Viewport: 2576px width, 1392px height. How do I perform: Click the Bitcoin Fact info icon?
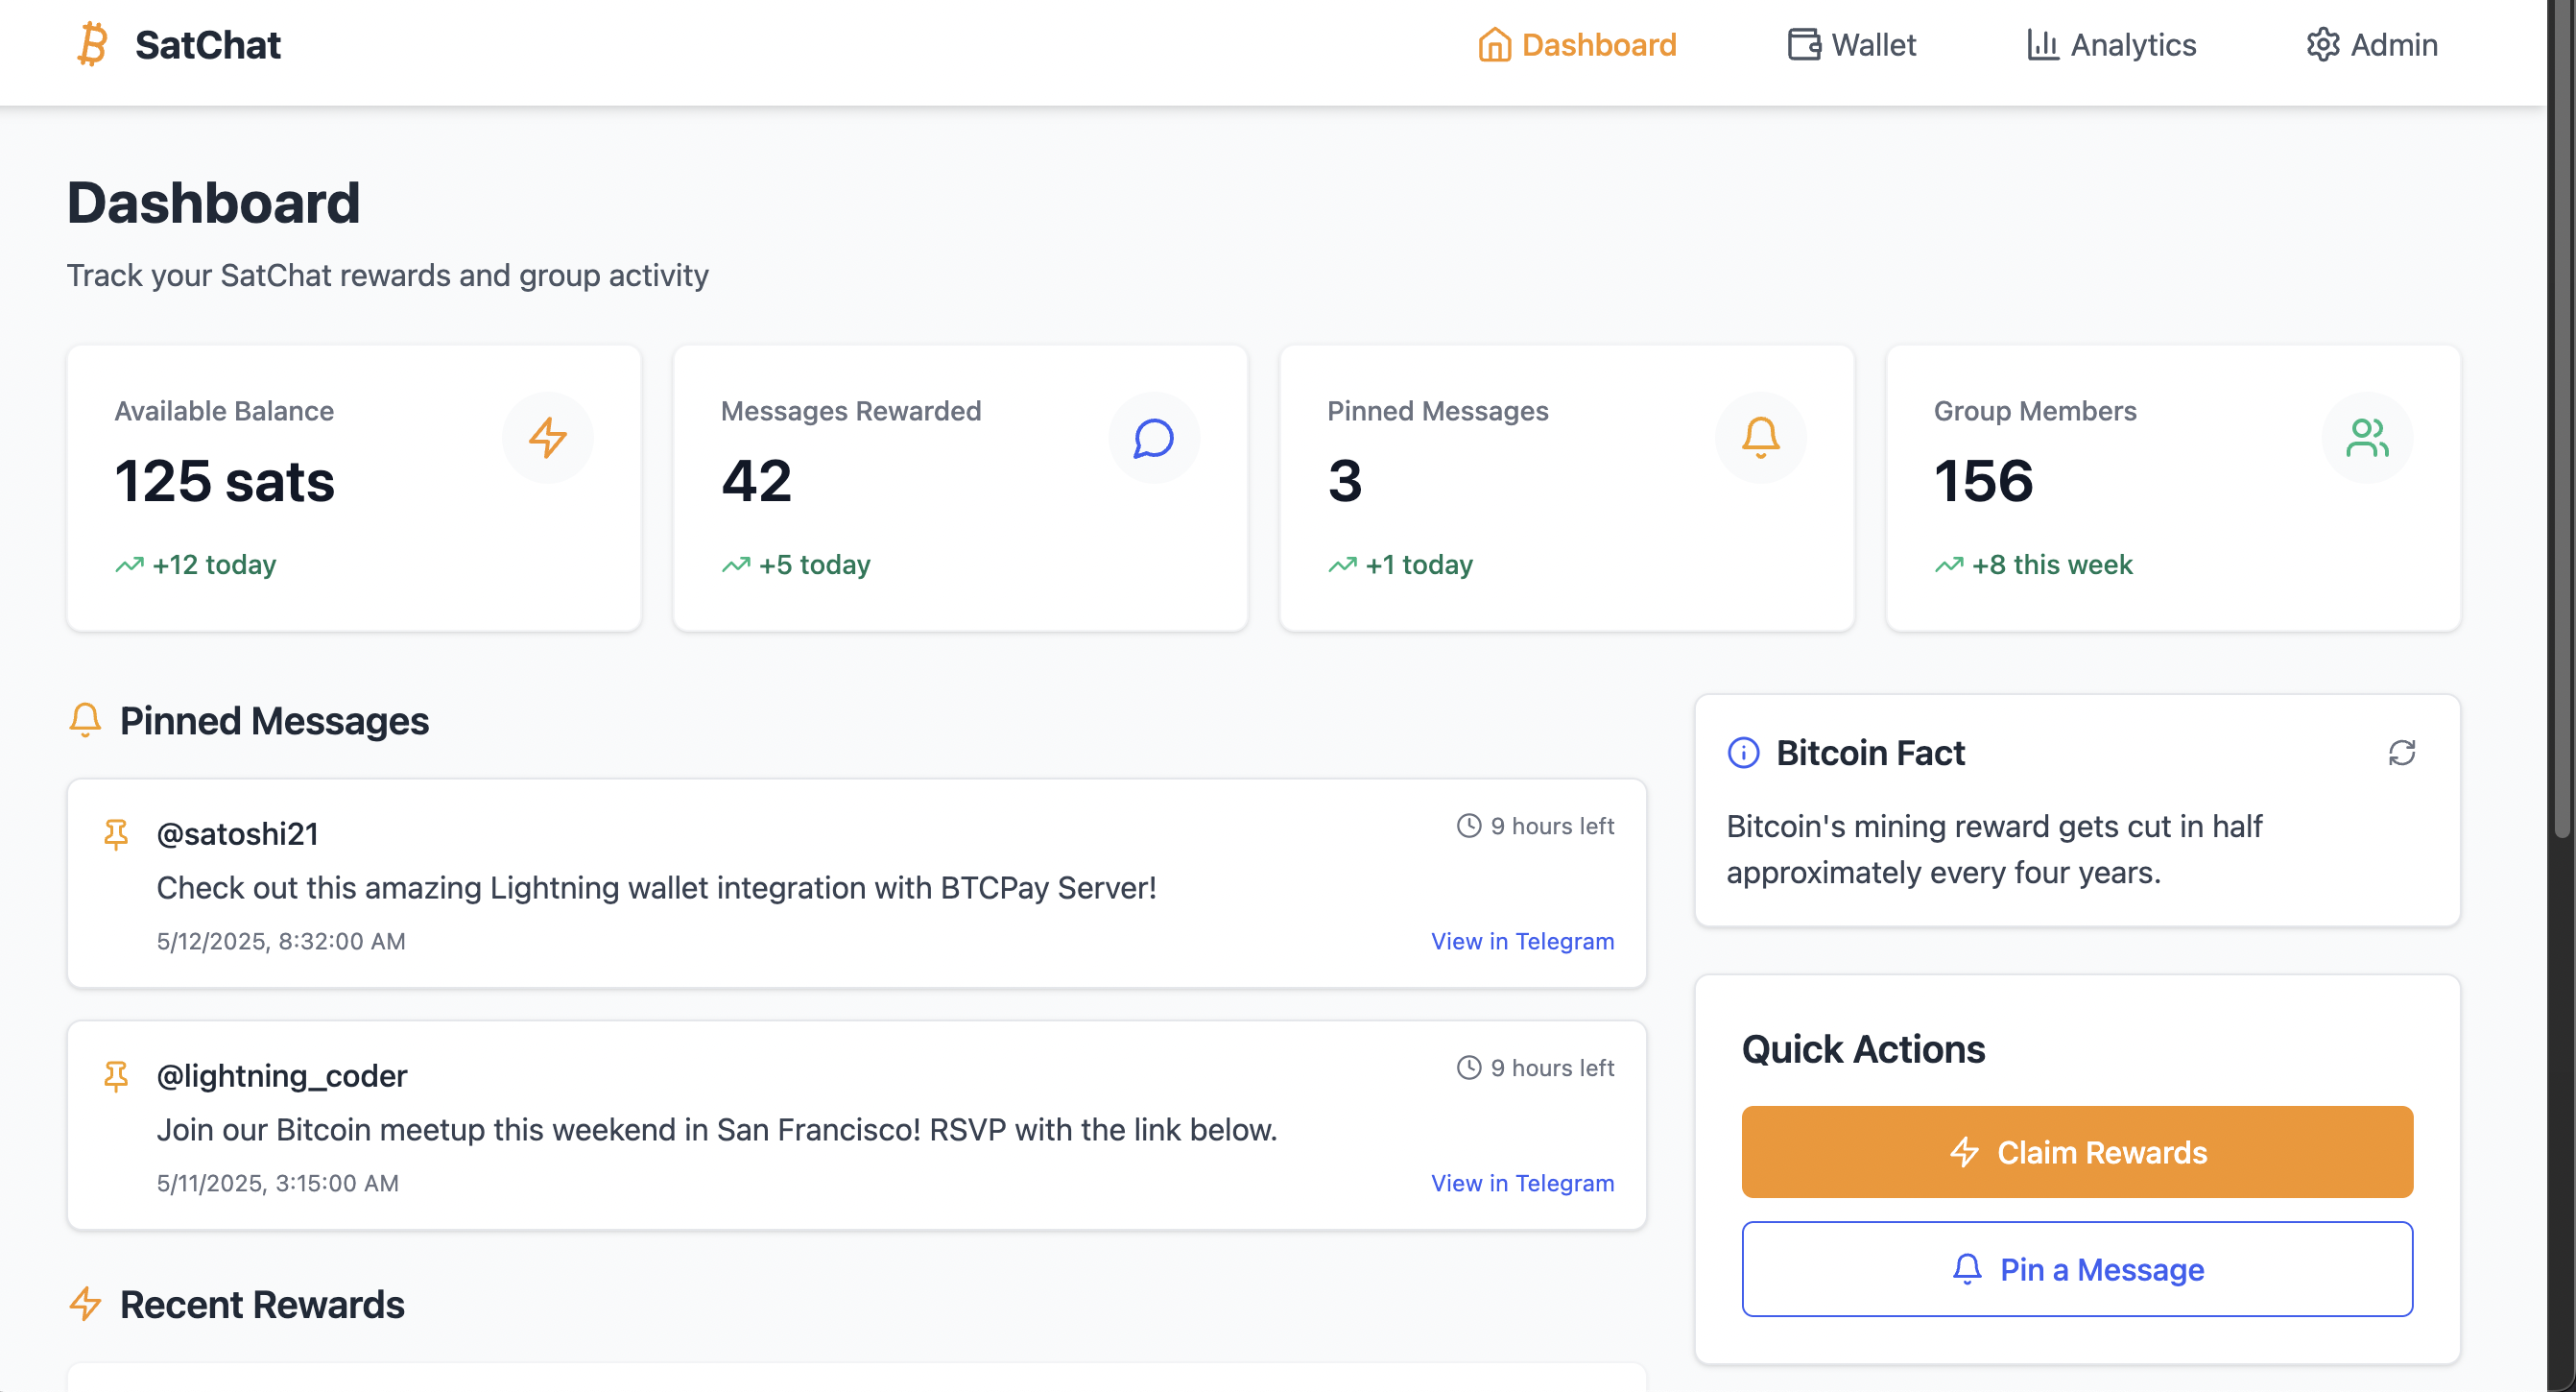(1743, 752)
